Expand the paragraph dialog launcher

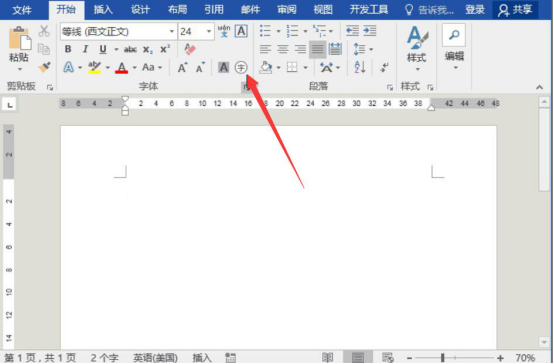[x=390, y=87]
